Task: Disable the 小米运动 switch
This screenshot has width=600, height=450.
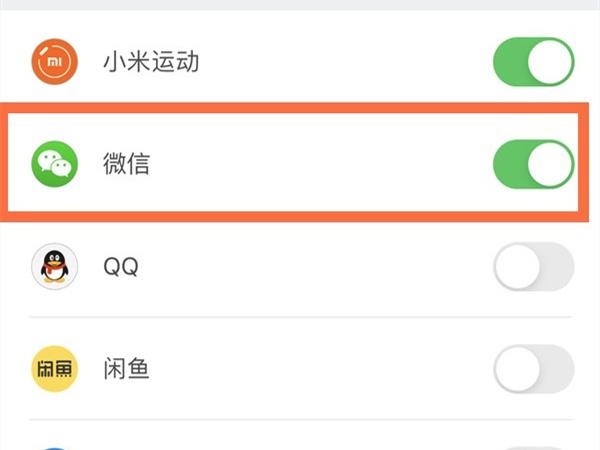Action: 534,62
